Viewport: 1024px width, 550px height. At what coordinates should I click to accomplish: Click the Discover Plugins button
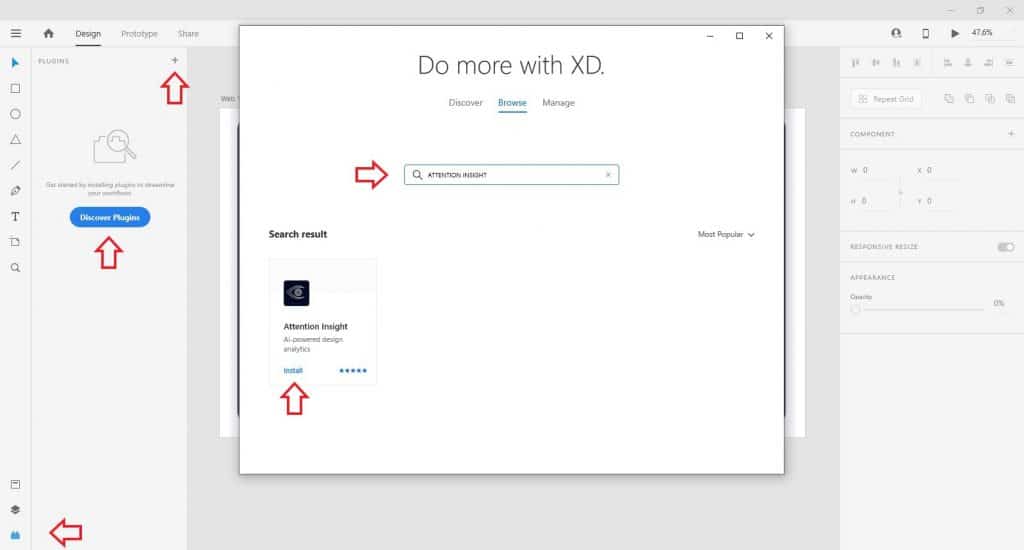tap(110, 218)
